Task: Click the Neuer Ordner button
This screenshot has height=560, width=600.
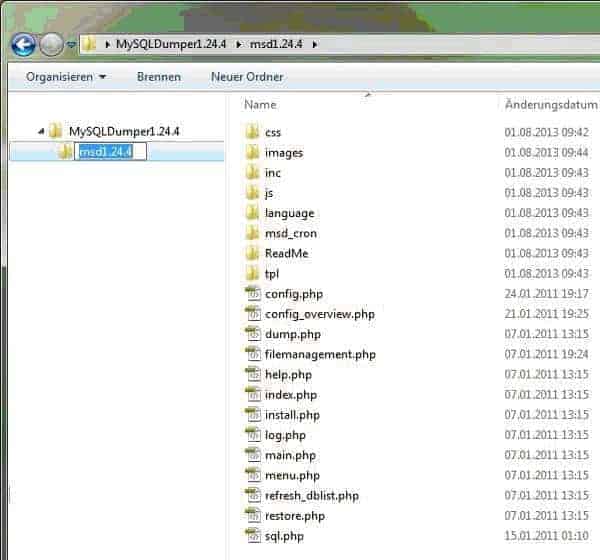Action: point(247,77)
